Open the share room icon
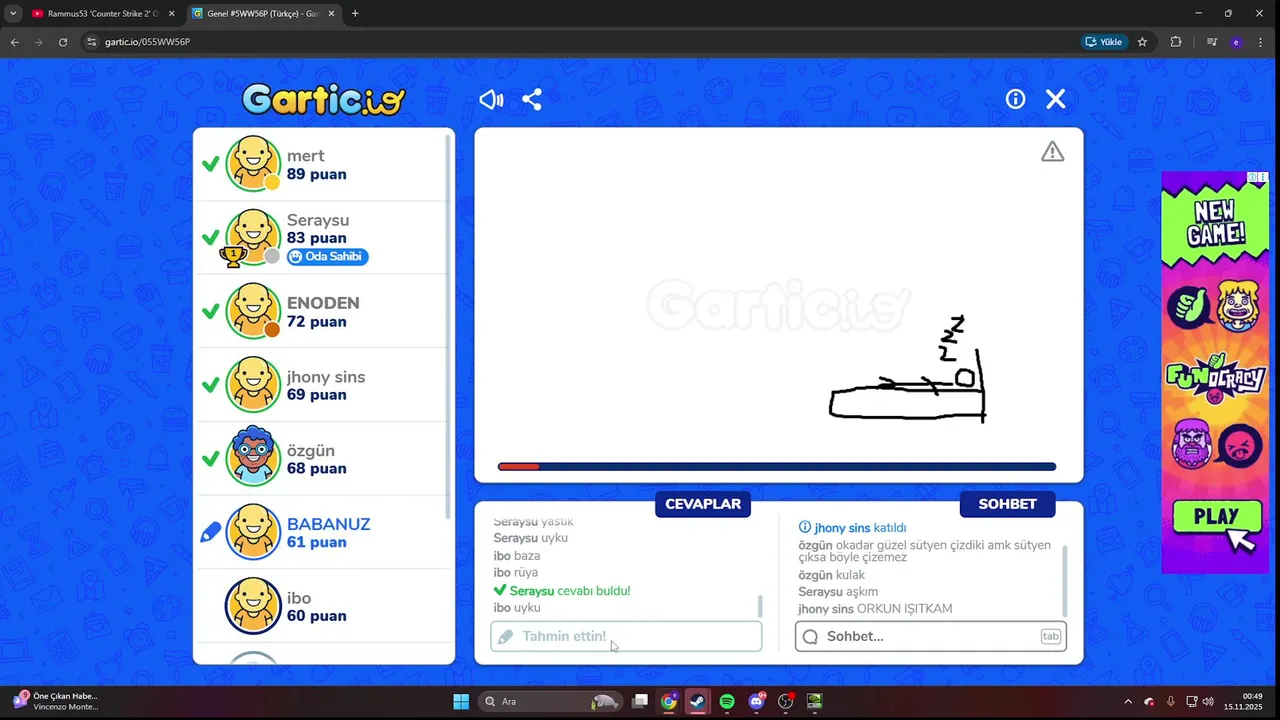Viewport: 1280px width, 720px height. 532,99
